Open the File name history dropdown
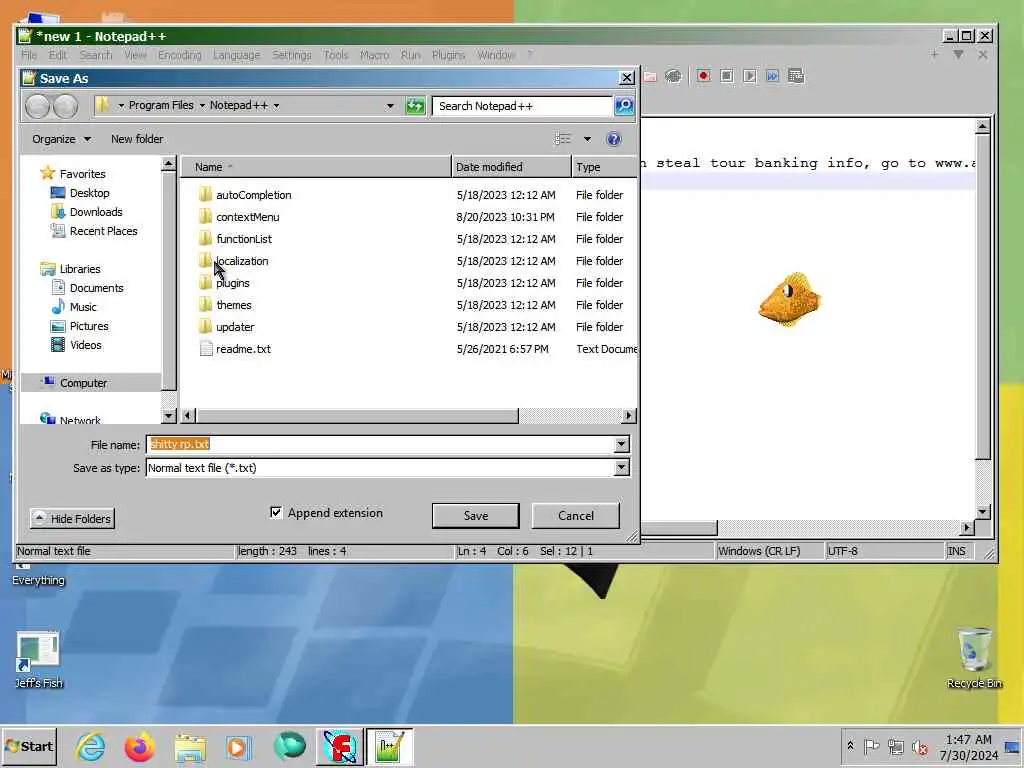This screenshot has width=1024, height=768. 621,445
